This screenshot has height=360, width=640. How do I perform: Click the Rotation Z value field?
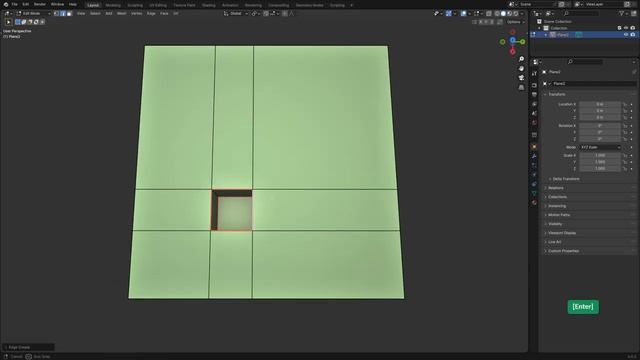pyautogui.click(x=600, y=139)
